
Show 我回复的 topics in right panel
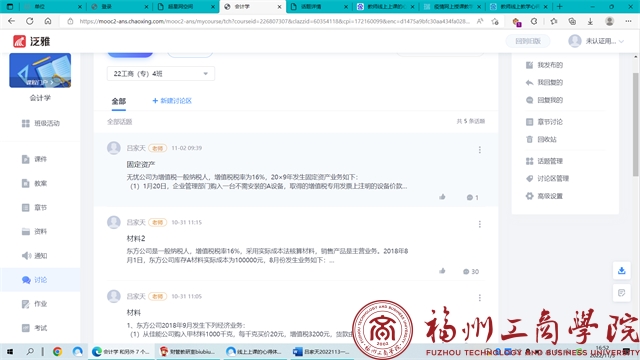click(x=544, y=82)
